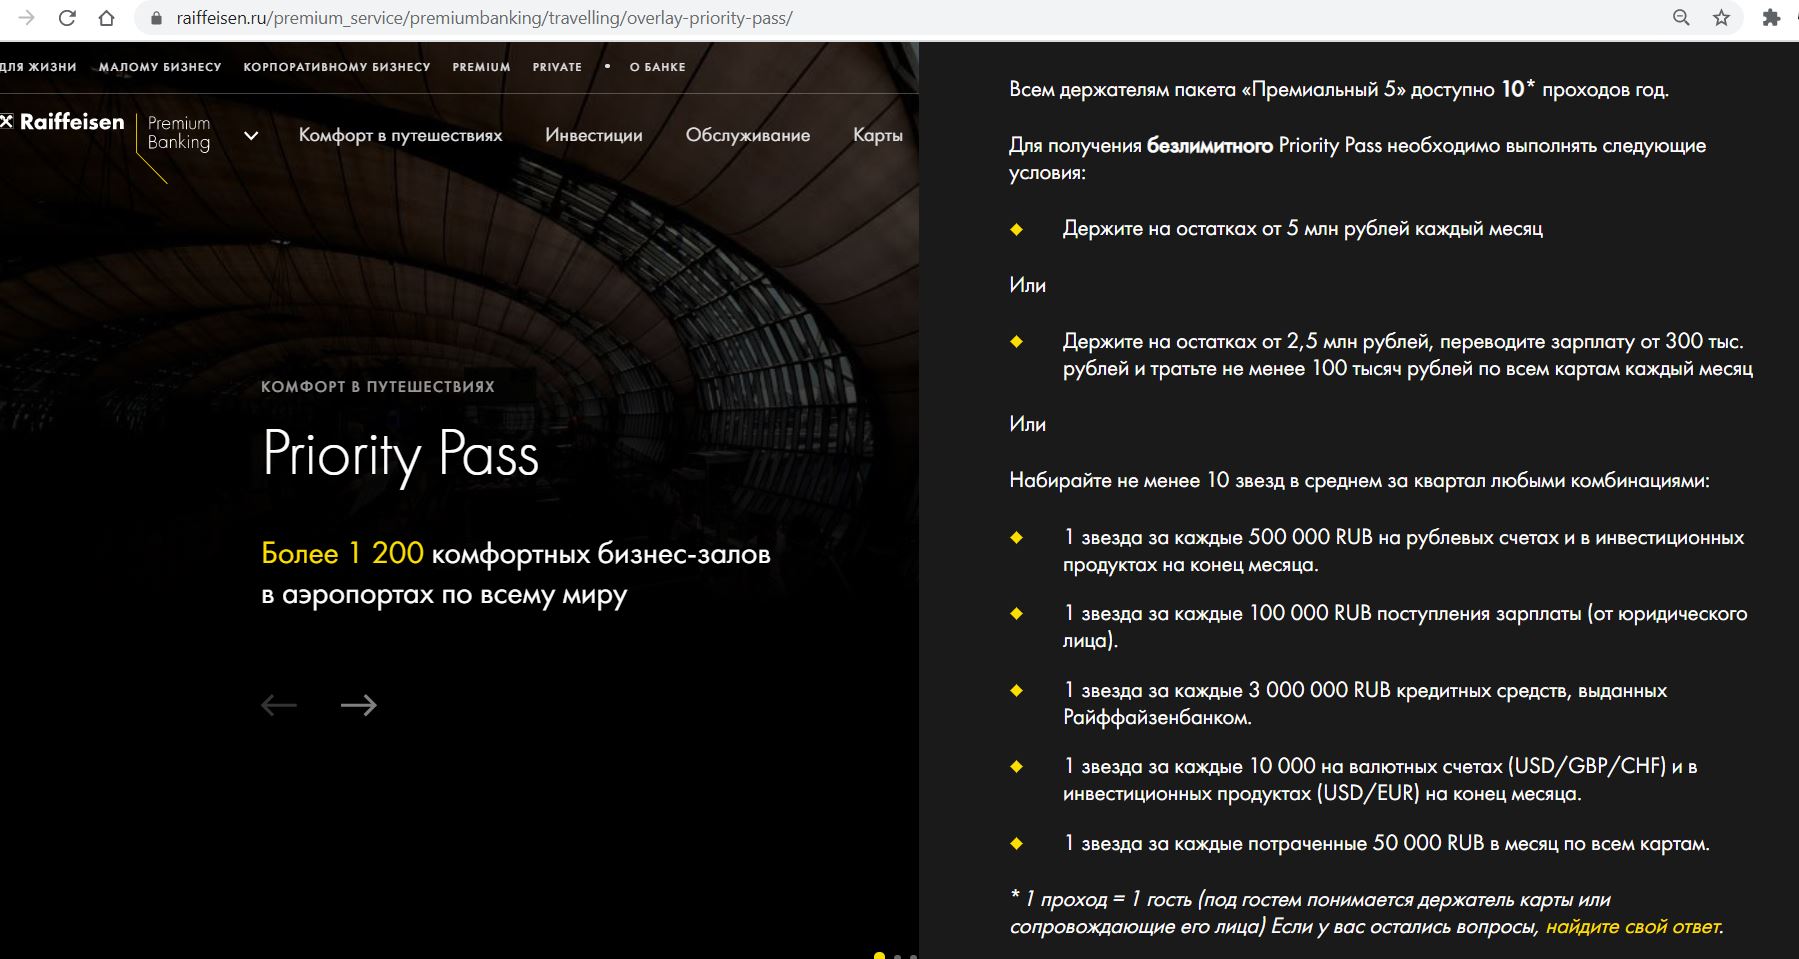Click the 10 000 currency accounts condition
Viewport: 1799px width, 959px height.
[x=1380, y=780]
